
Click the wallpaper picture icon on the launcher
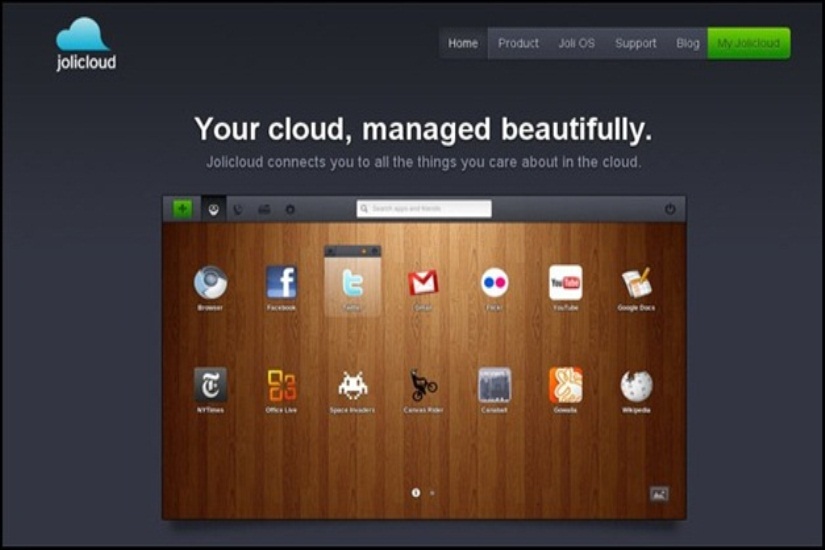point(659,494)
